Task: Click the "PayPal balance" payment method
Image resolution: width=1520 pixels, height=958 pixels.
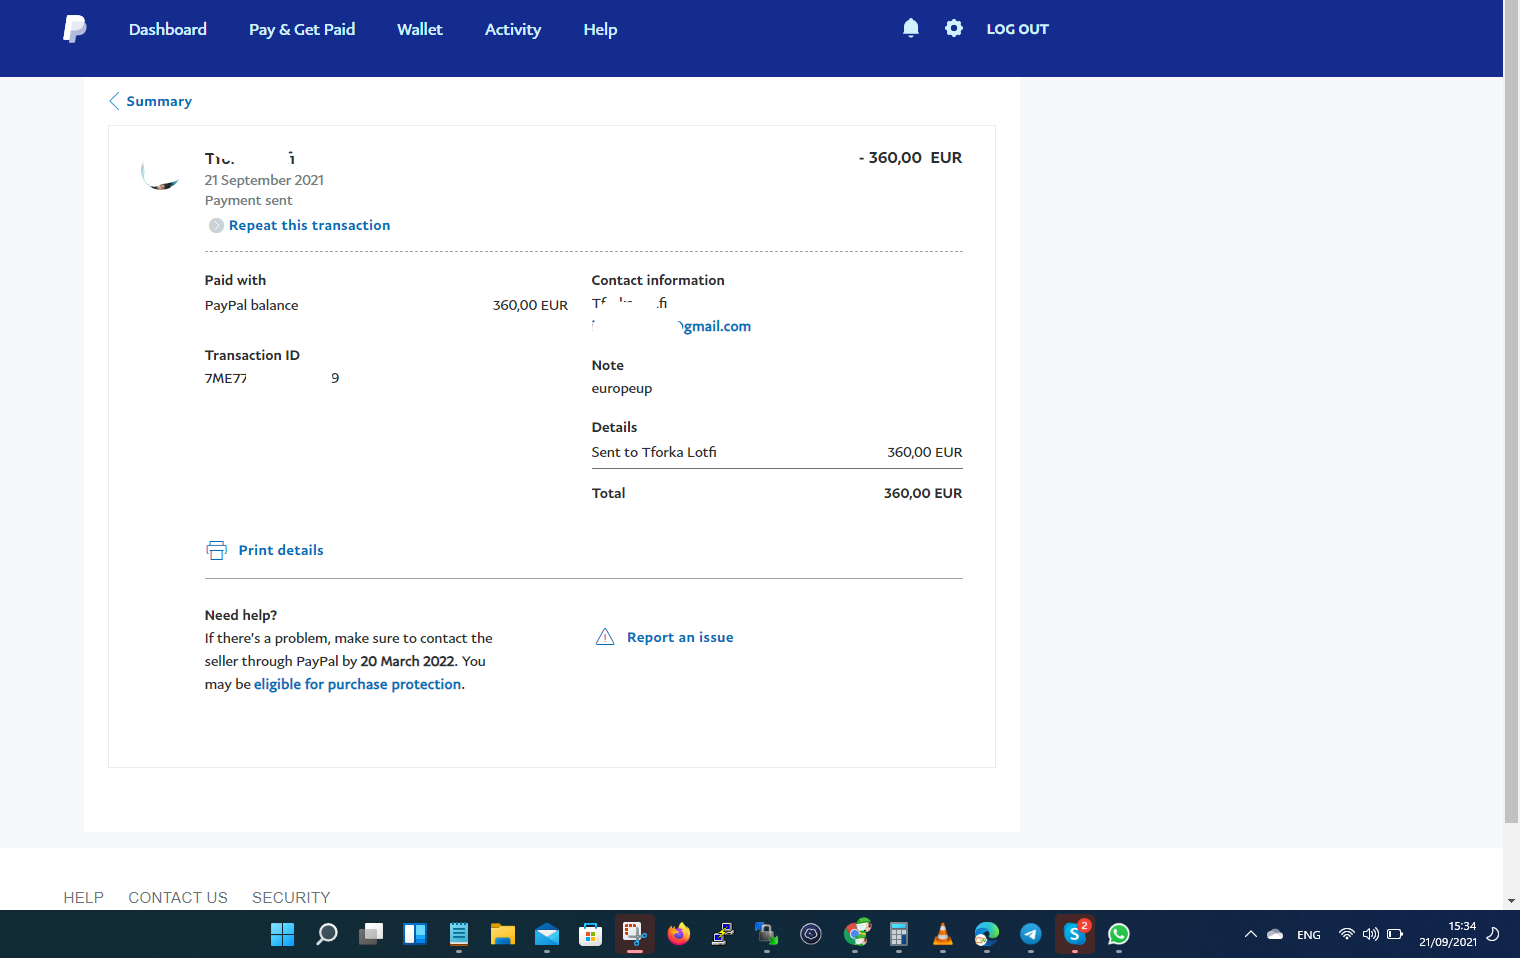Action: point(252,305)
